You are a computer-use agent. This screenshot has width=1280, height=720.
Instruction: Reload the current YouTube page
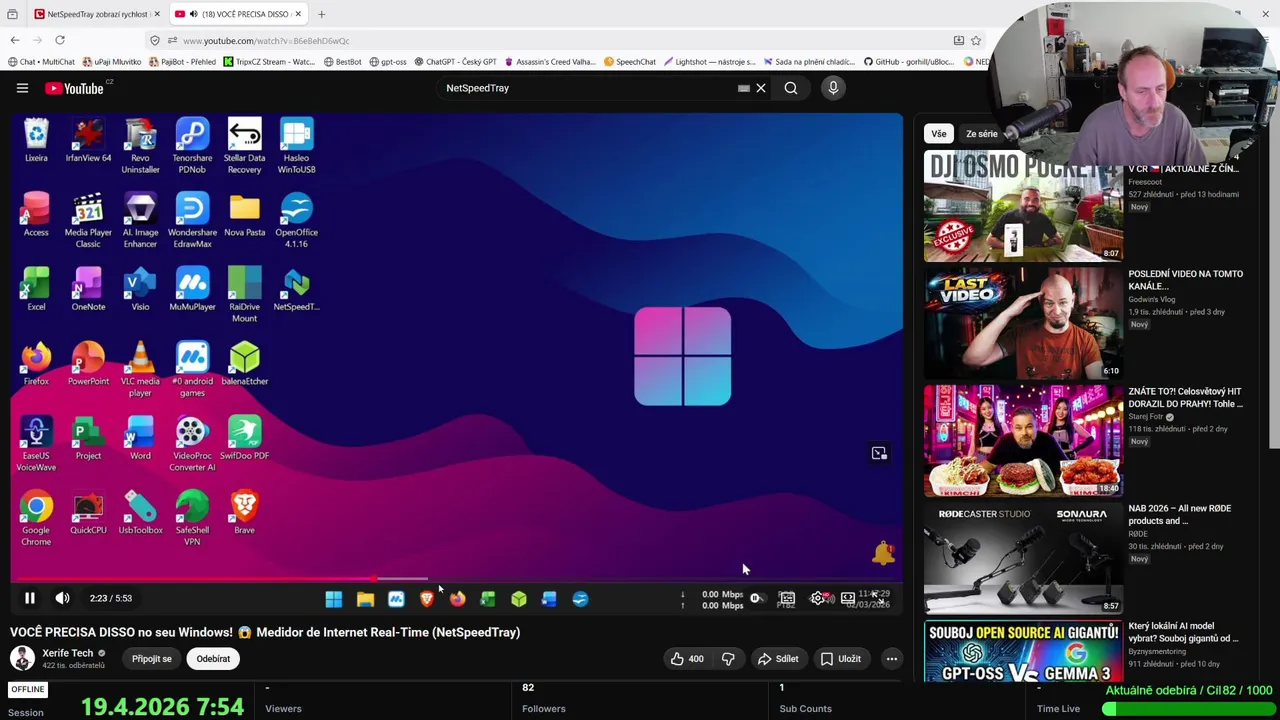[x=60, y=40]
